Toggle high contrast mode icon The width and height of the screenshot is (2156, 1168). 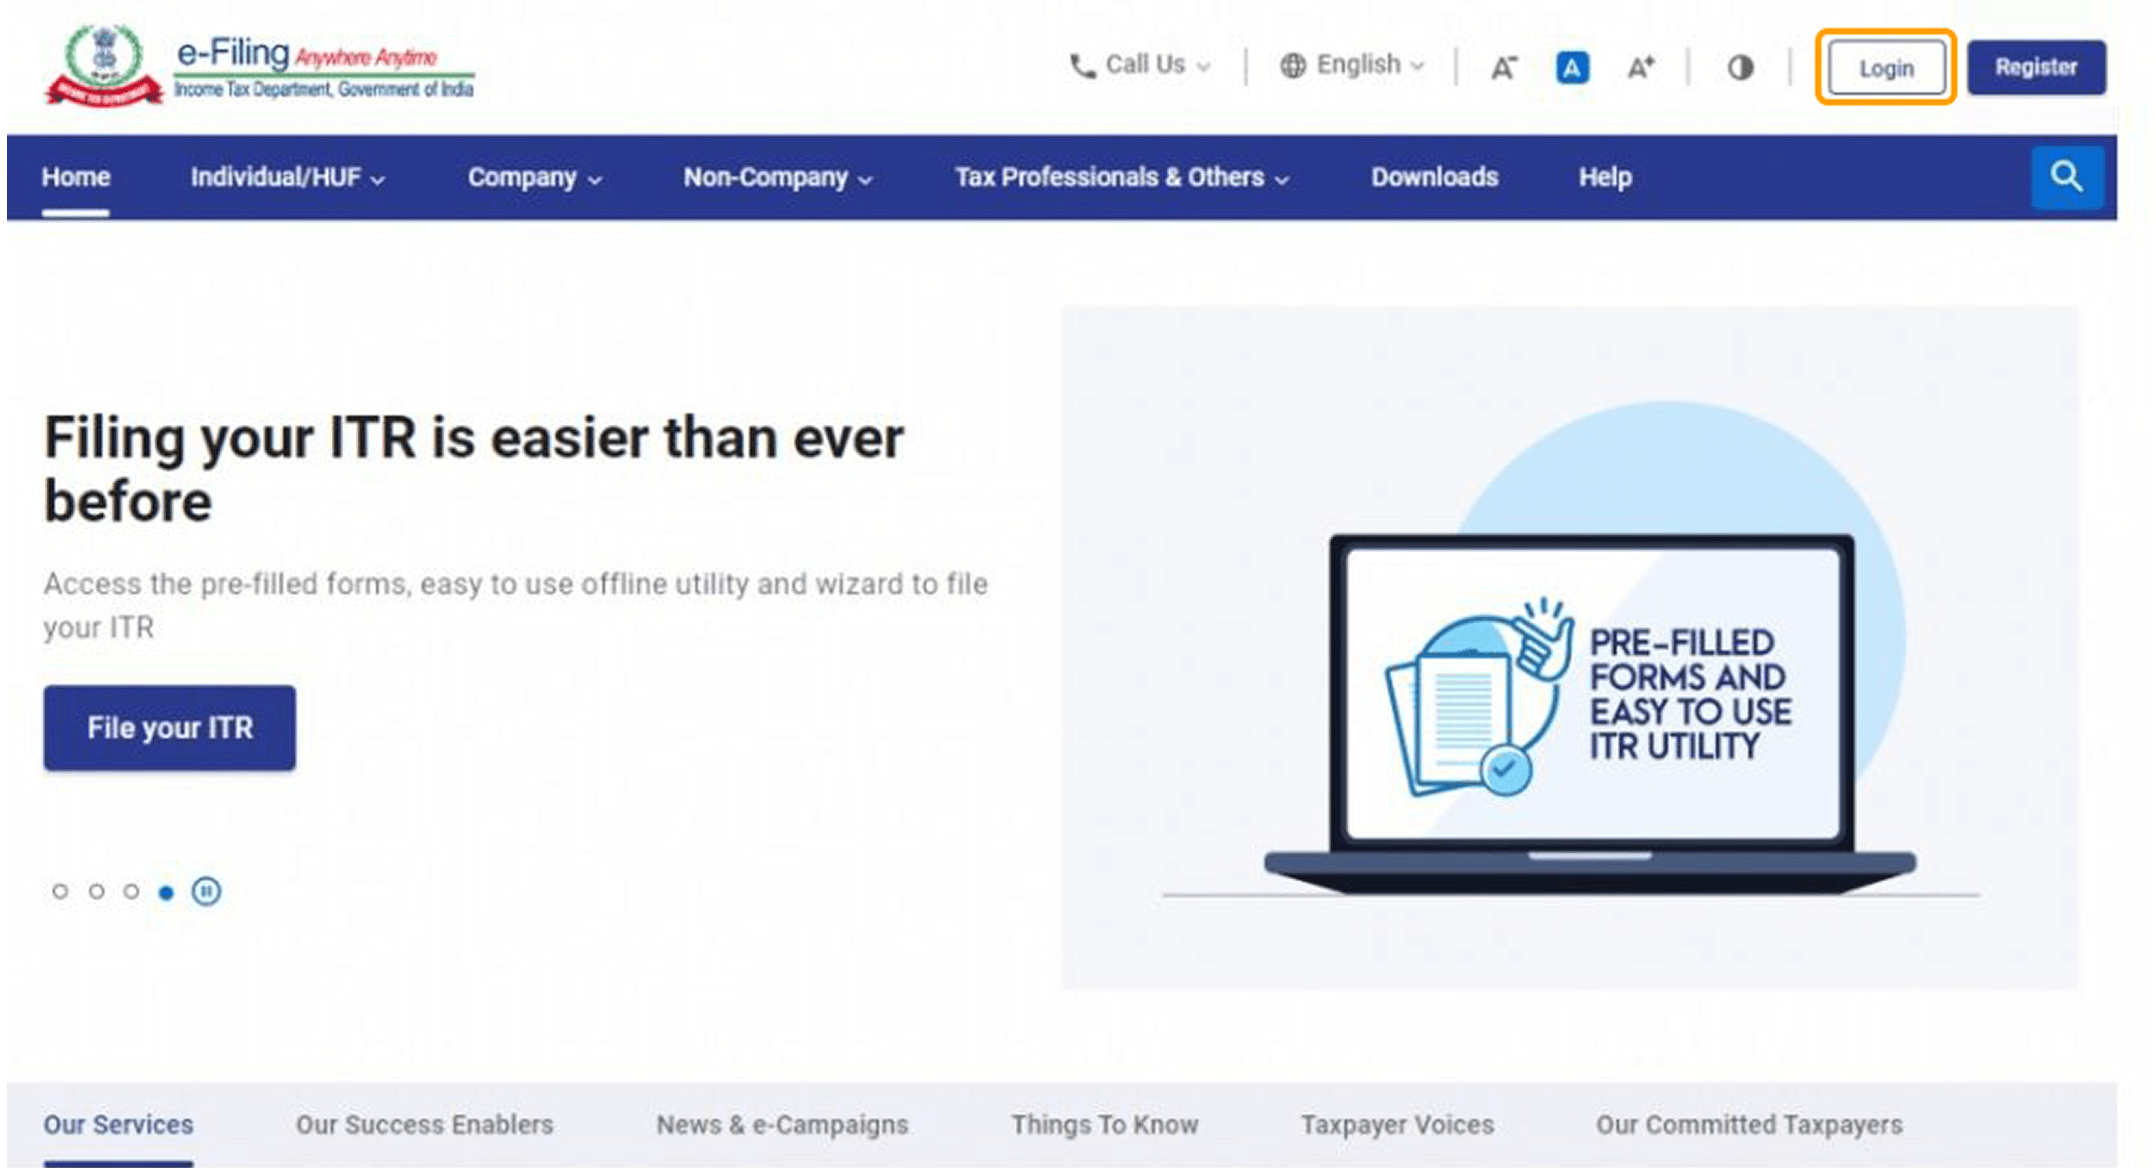click(x=1740, y=68)
